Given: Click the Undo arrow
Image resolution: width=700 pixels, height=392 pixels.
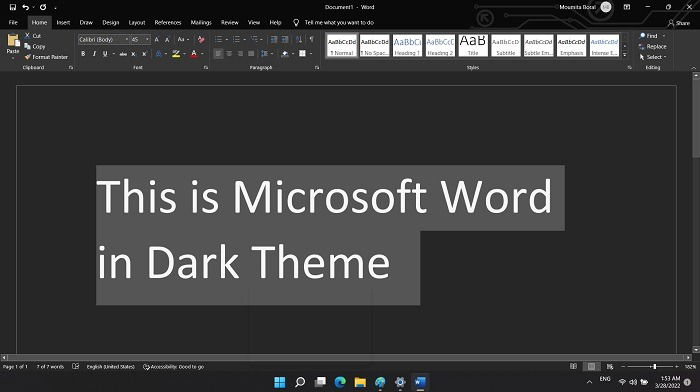Looking at the screenshot, I should 25,7.
